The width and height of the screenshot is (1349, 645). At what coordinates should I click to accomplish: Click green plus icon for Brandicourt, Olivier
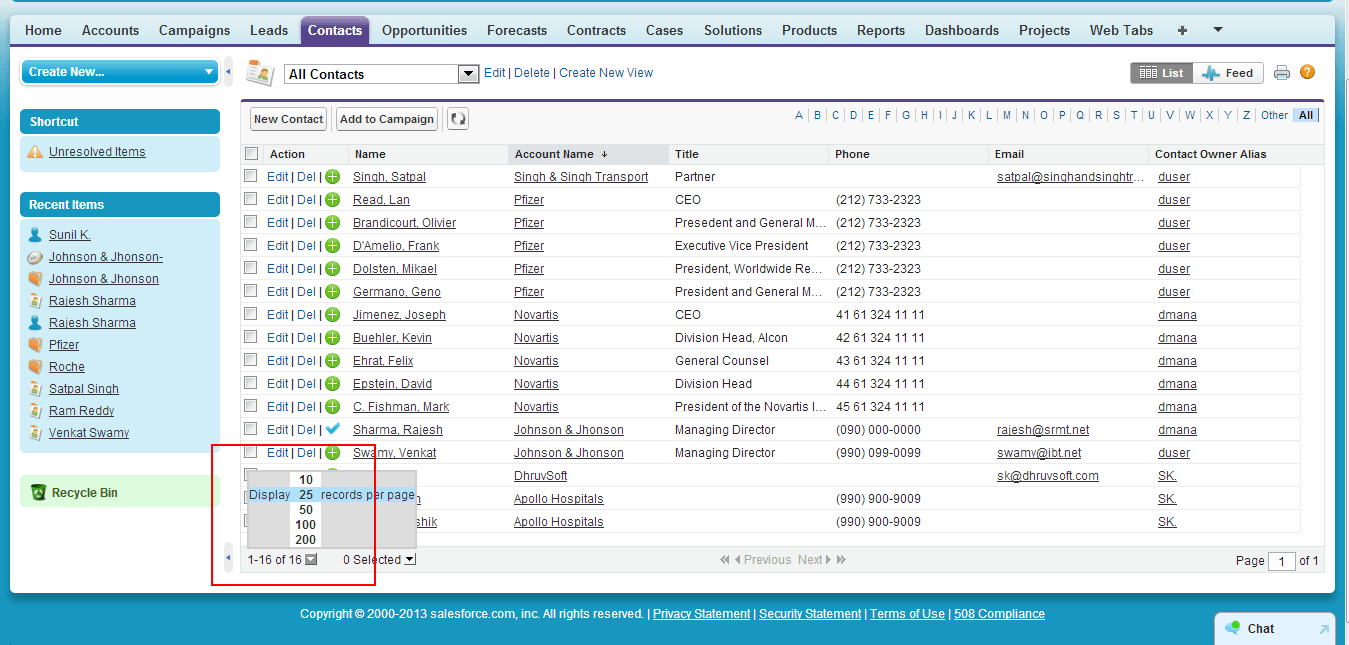point(333,223)
